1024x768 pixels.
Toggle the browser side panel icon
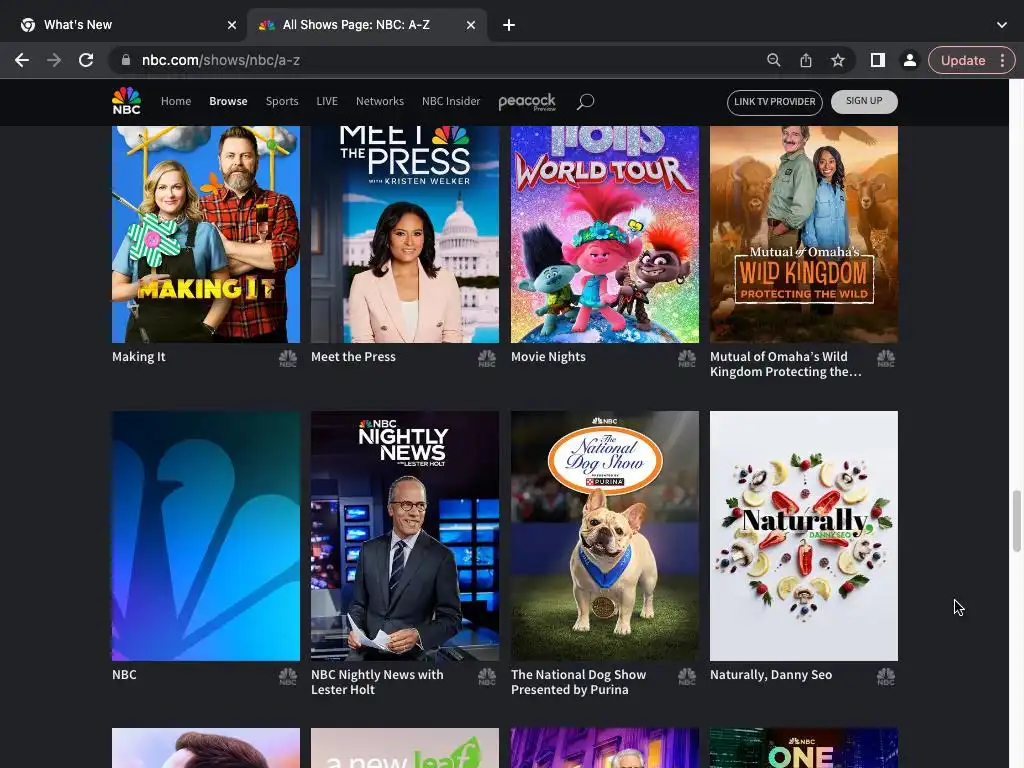pos(878,60)
